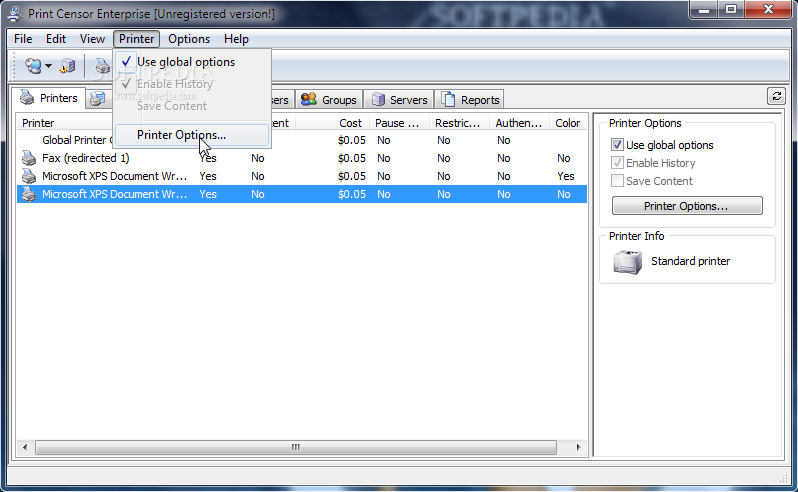Click the window resize grip in status bar

coord(783,478)
